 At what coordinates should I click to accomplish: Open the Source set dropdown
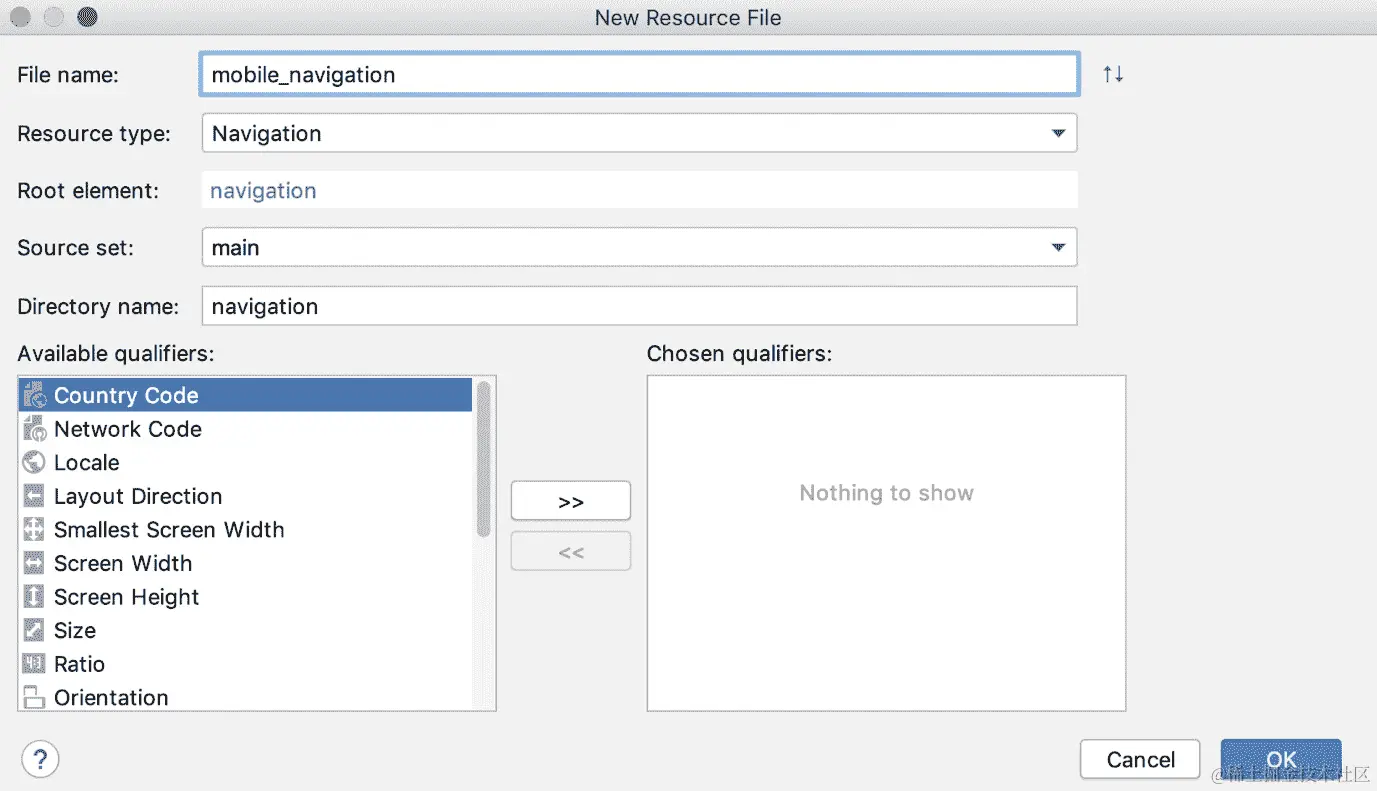coord(1057,247)
